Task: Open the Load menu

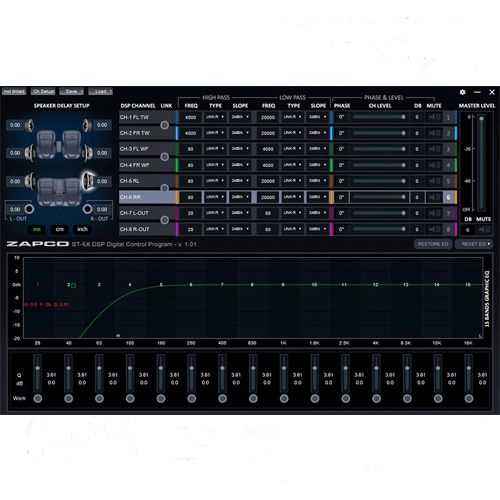Action: point(101,91)
